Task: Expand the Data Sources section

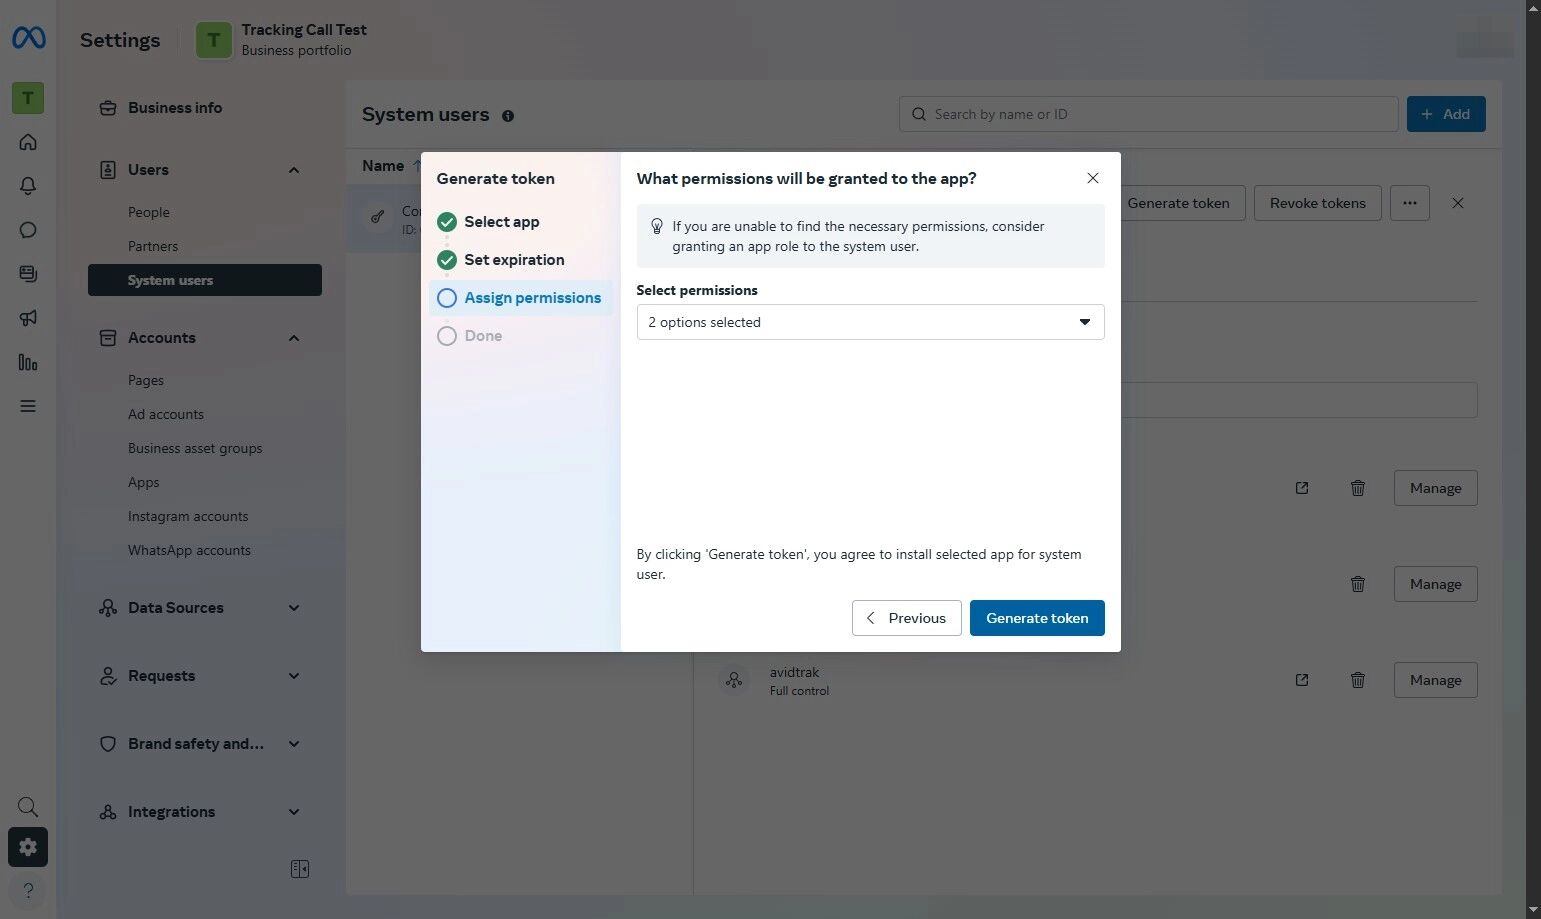Action: [x=293, y=607]
